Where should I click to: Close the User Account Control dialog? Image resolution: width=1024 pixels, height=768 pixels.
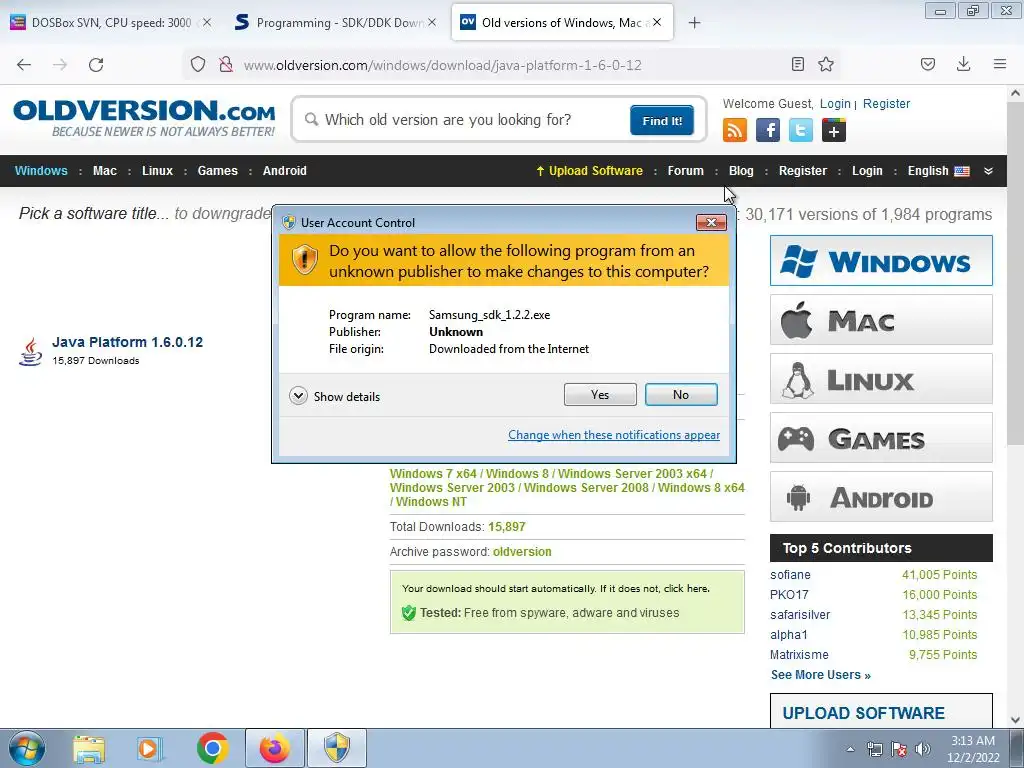pos(711,223)
